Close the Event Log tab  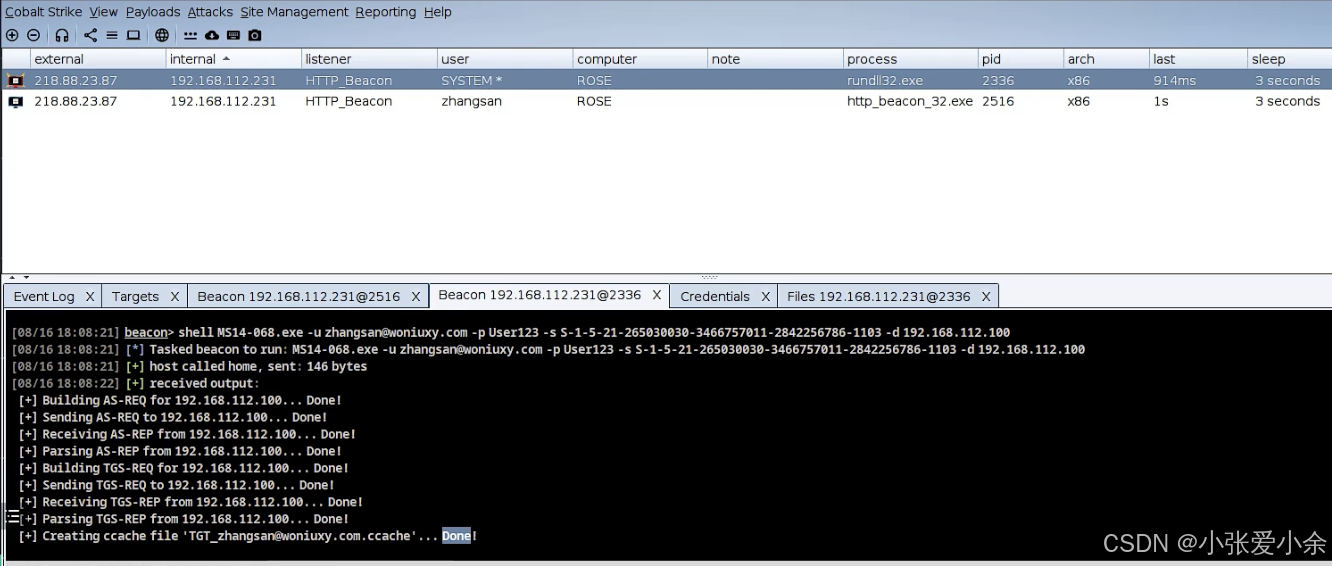90,296
